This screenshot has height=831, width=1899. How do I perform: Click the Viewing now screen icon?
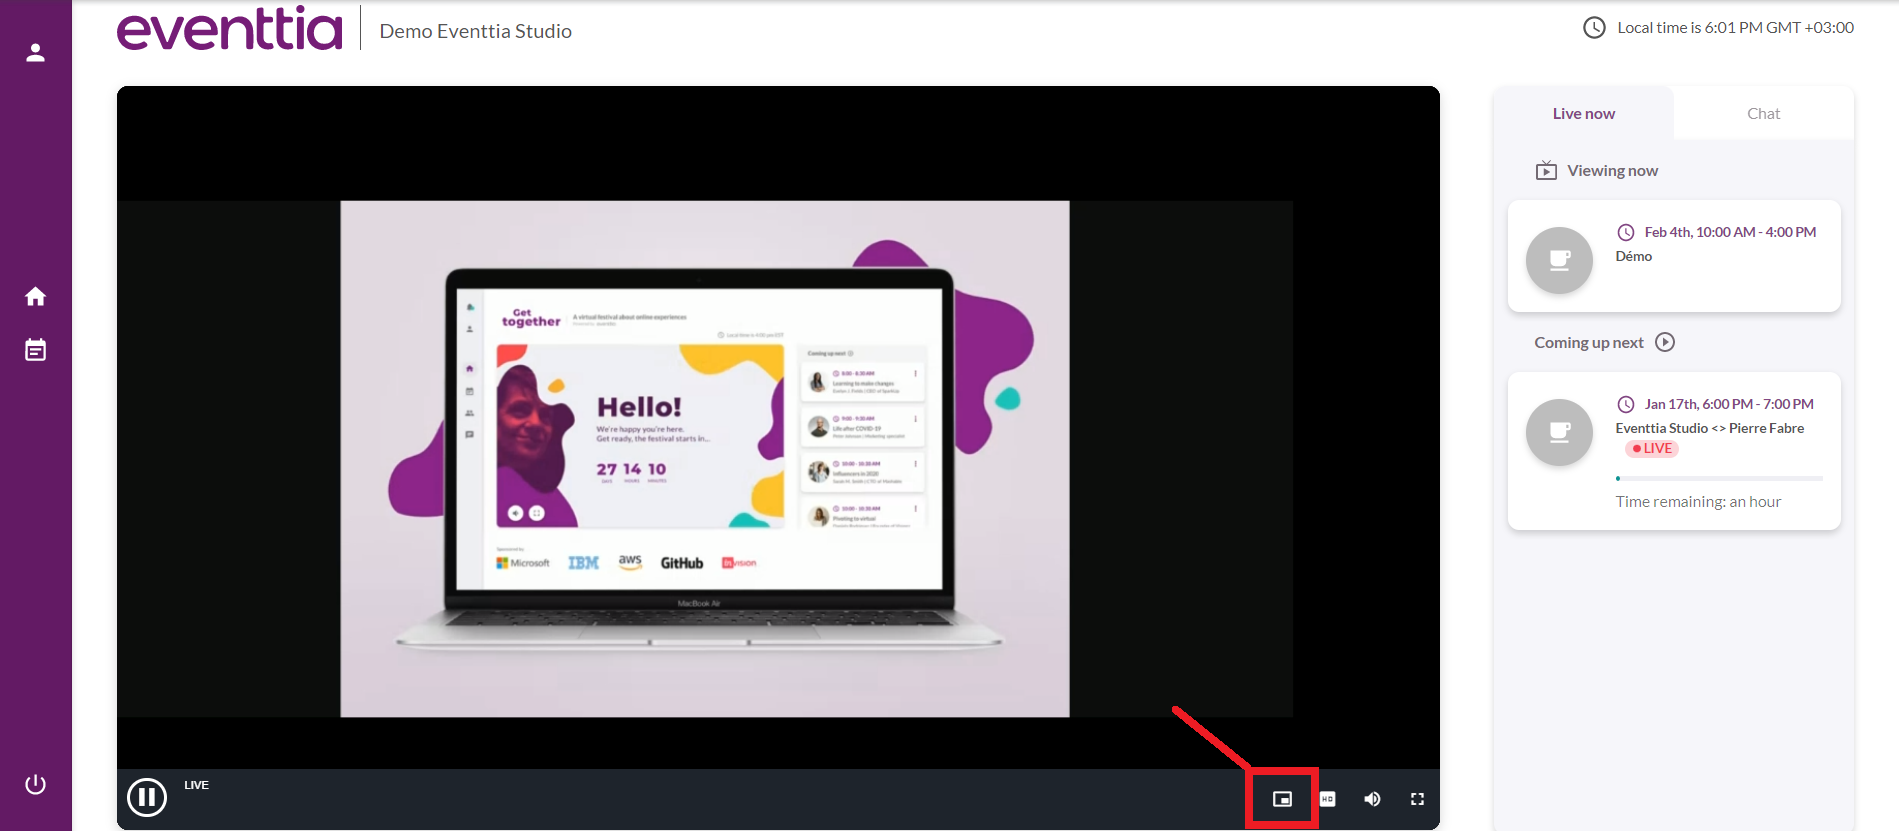point(1546,171)
